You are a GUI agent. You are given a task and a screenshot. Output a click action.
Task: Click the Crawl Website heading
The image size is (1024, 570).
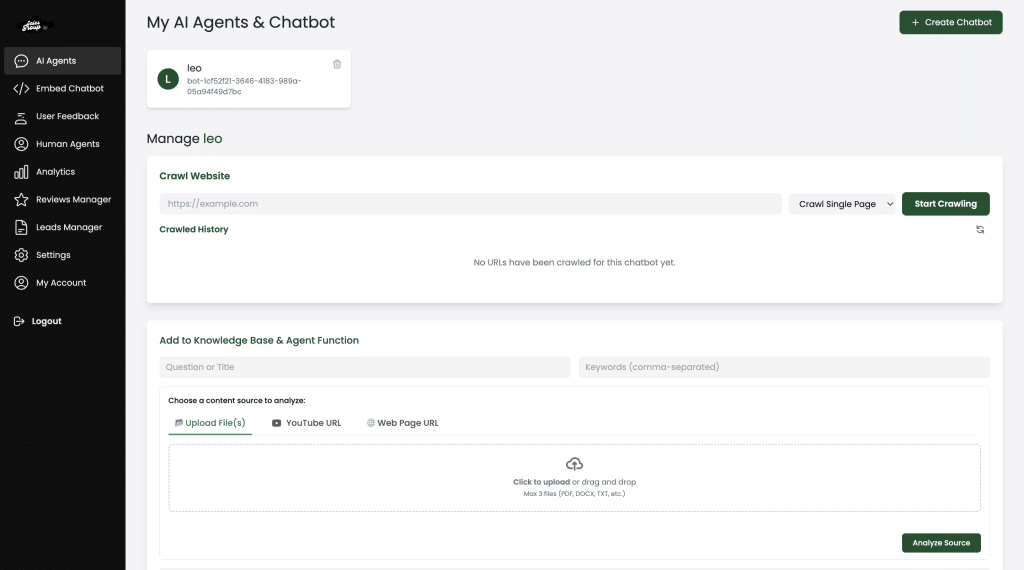click(195, 176)
